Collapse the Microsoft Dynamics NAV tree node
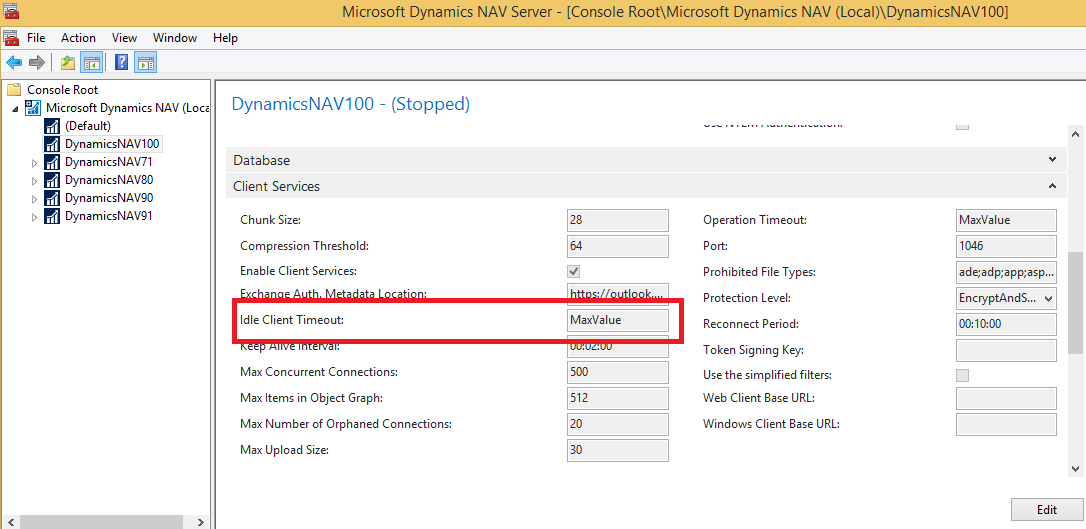This screenshot has height=529, width=1086. tap(15, 109)
